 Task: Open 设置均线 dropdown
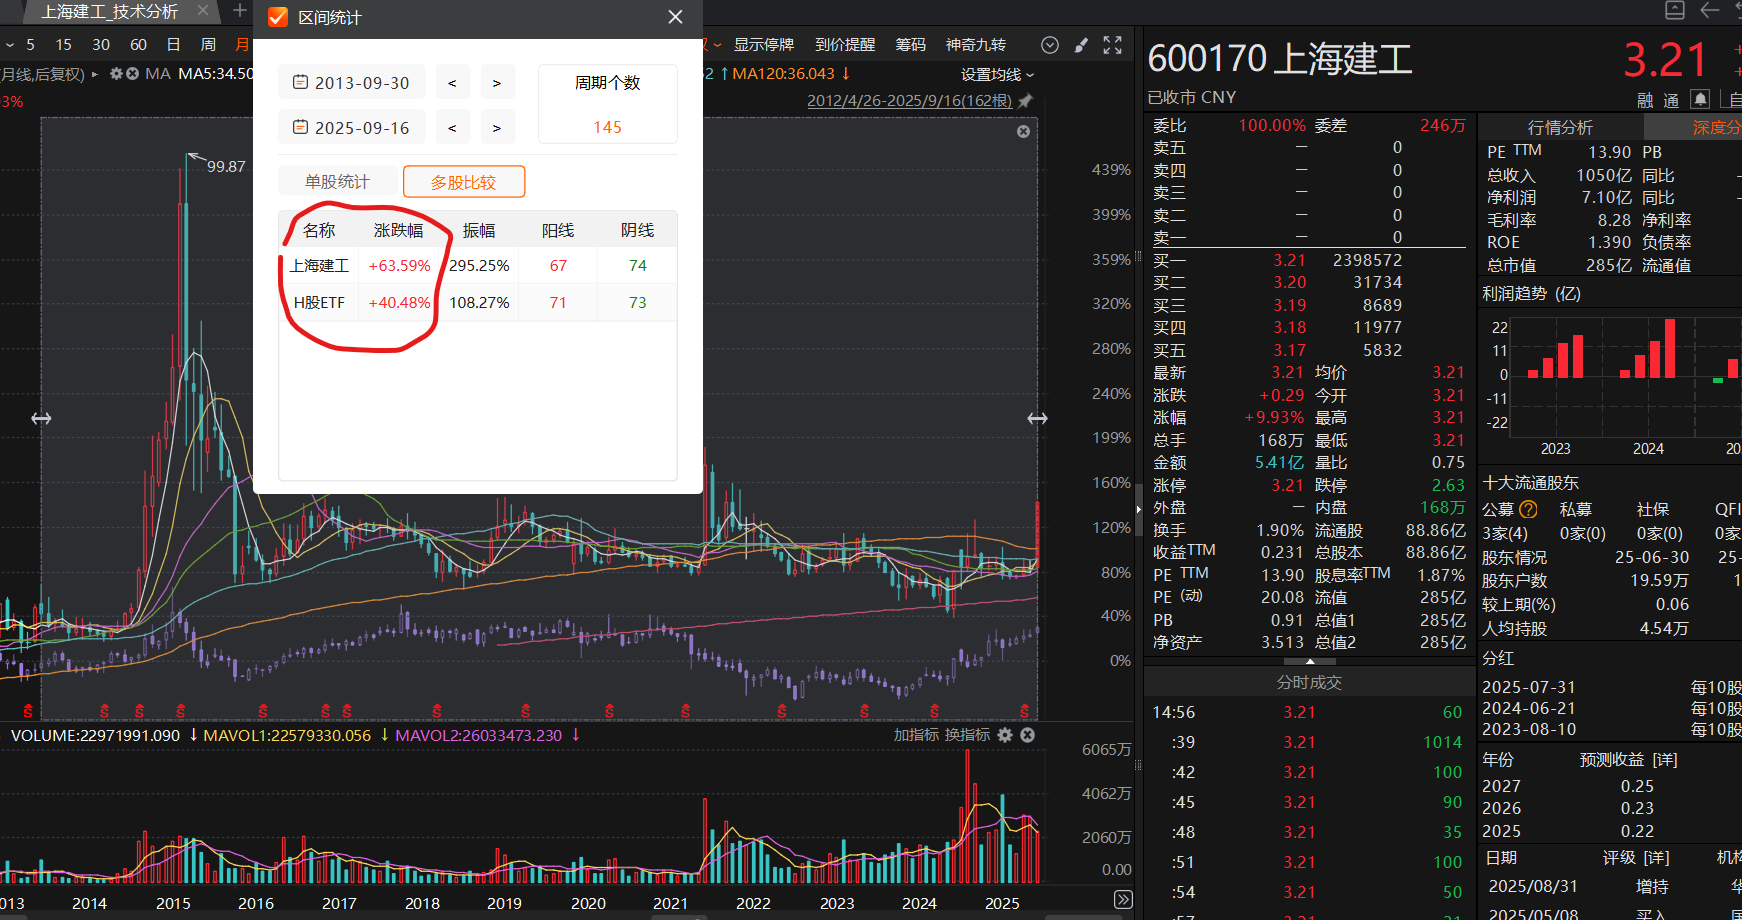pos(997,74)
